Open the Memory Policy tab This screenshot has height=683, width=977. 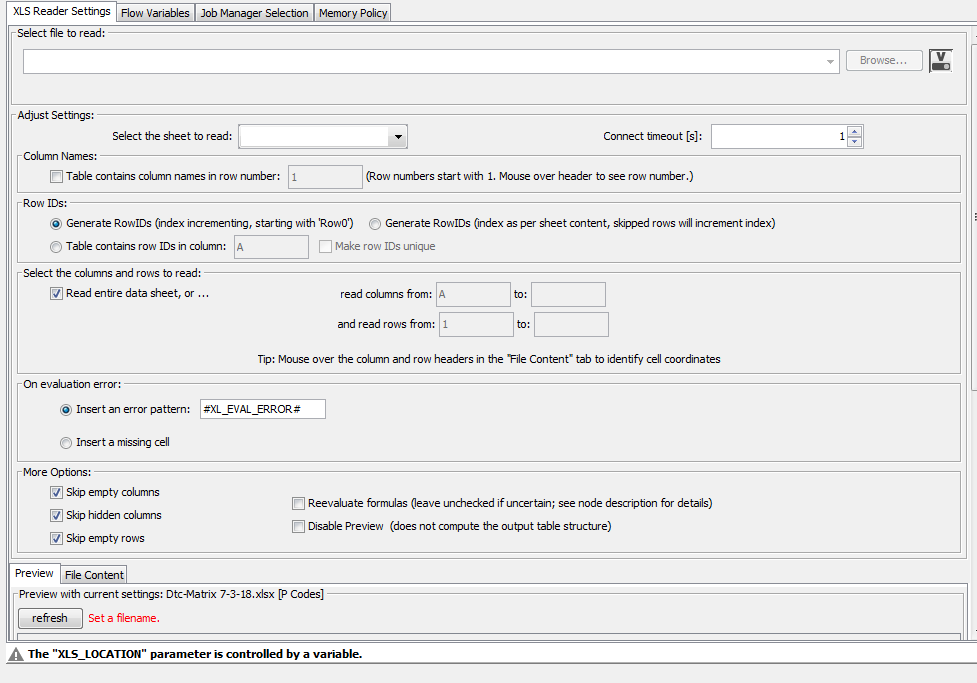click(352, 13)
